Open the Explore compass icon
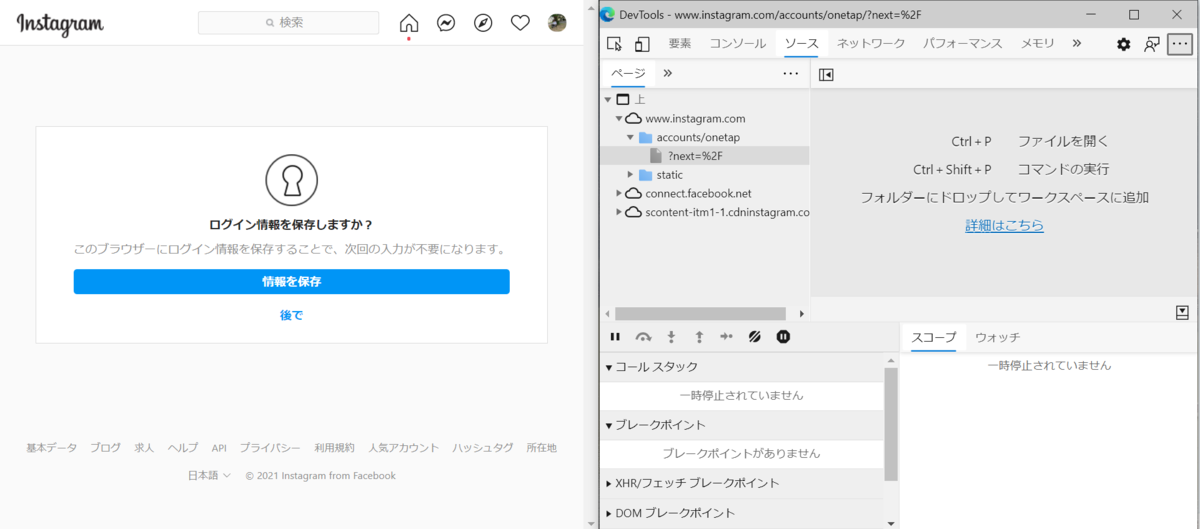 [x=483, y=23]
